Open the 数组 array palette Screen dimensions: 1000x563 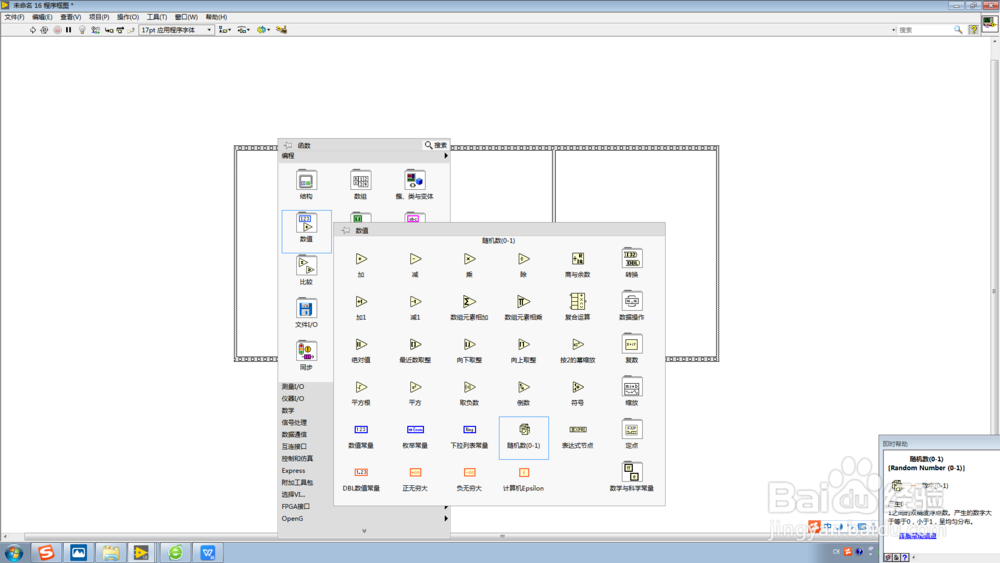tap(360, 180)
